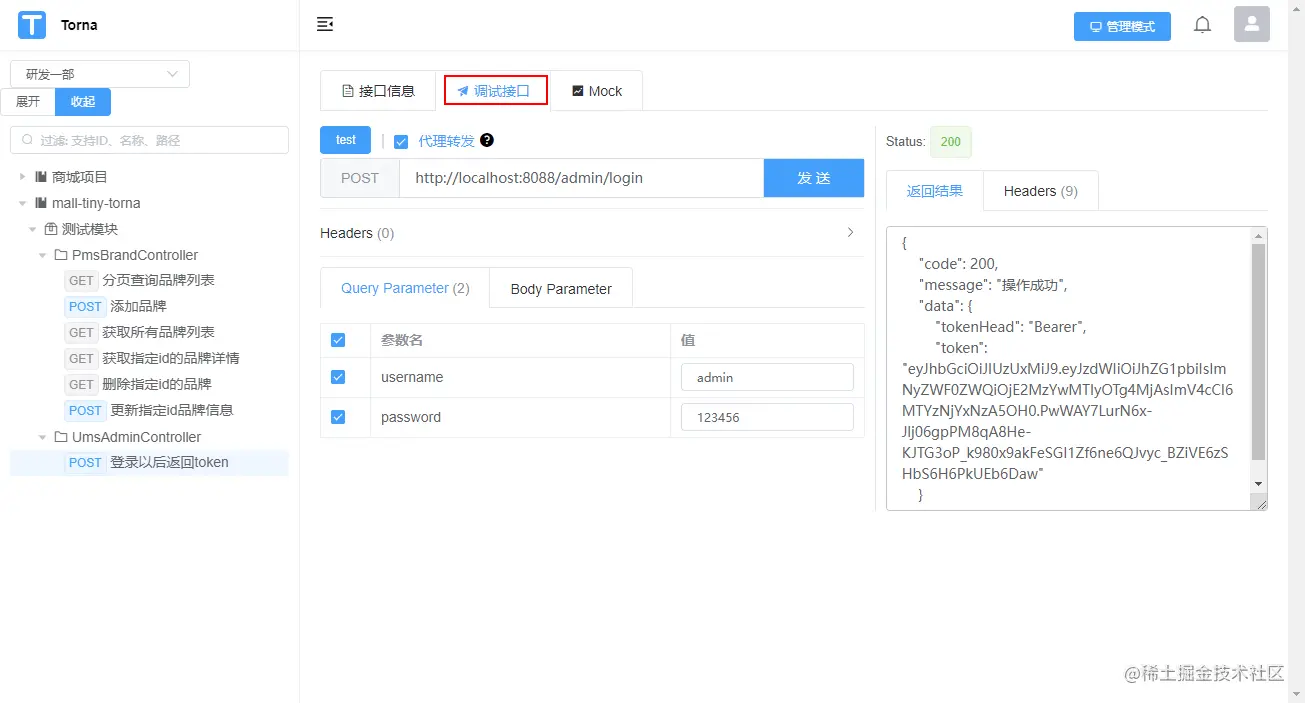Open 获取所有品牌列表 in the tree
The image size is (1305, 703).
click(x=158, y=333)
